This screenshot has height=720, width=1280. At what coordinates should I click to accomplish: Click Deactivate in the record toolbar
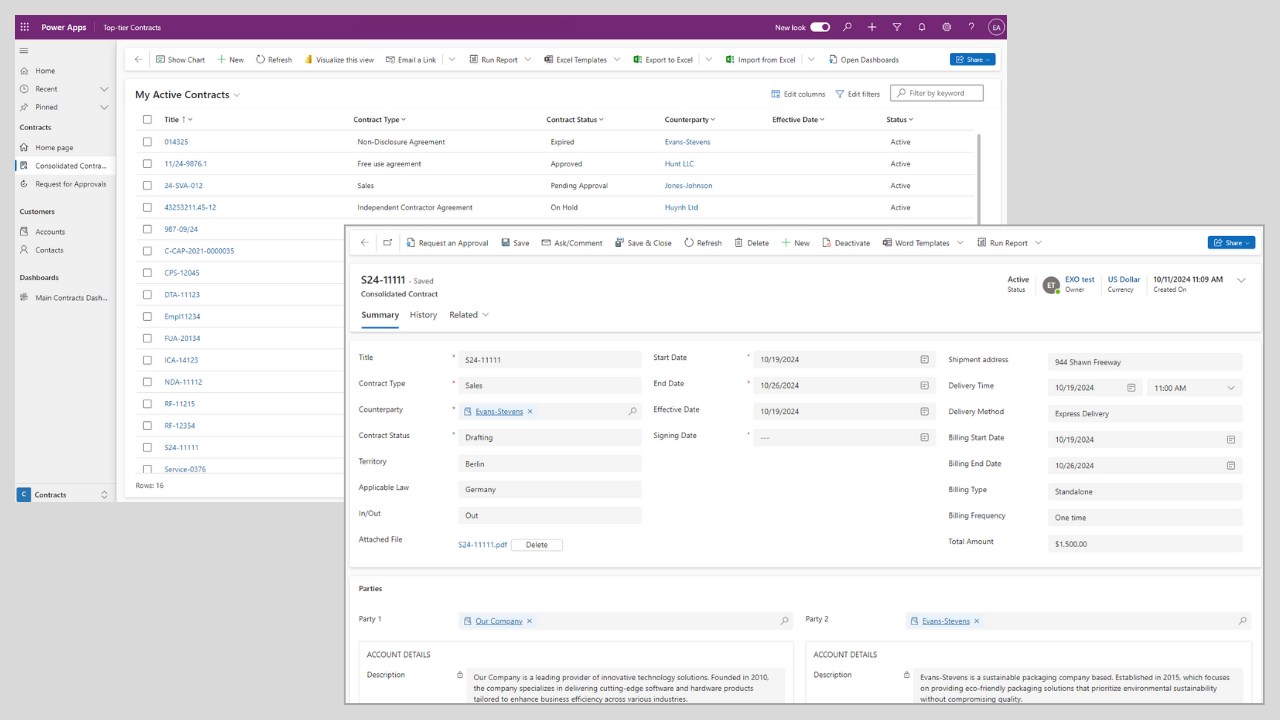[846, 243]
